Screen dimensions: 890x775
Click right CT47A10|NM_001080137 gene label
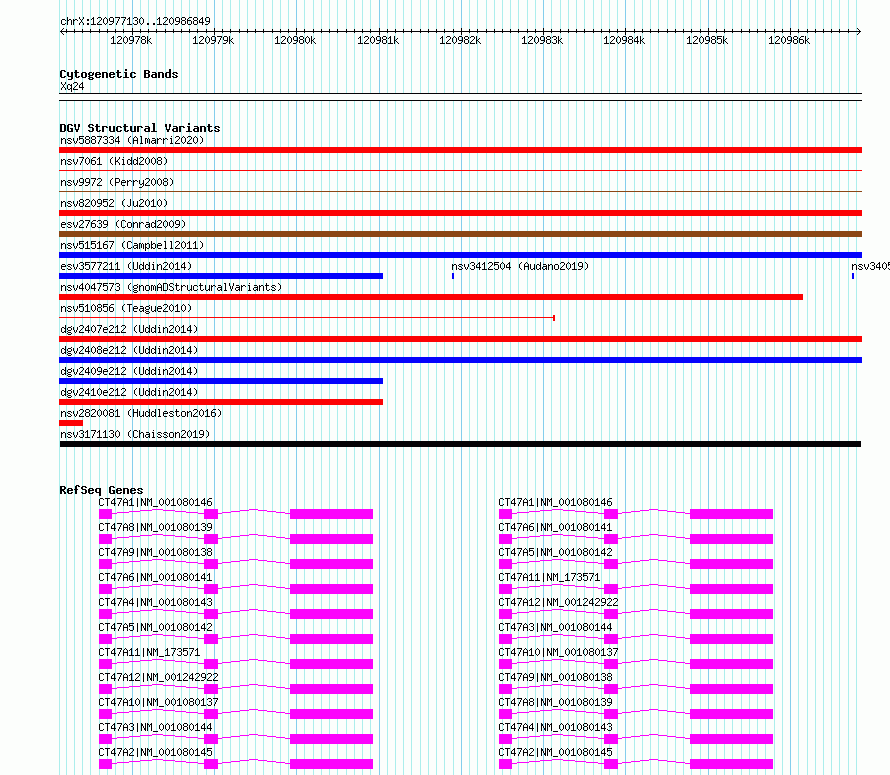click(558, 652)
